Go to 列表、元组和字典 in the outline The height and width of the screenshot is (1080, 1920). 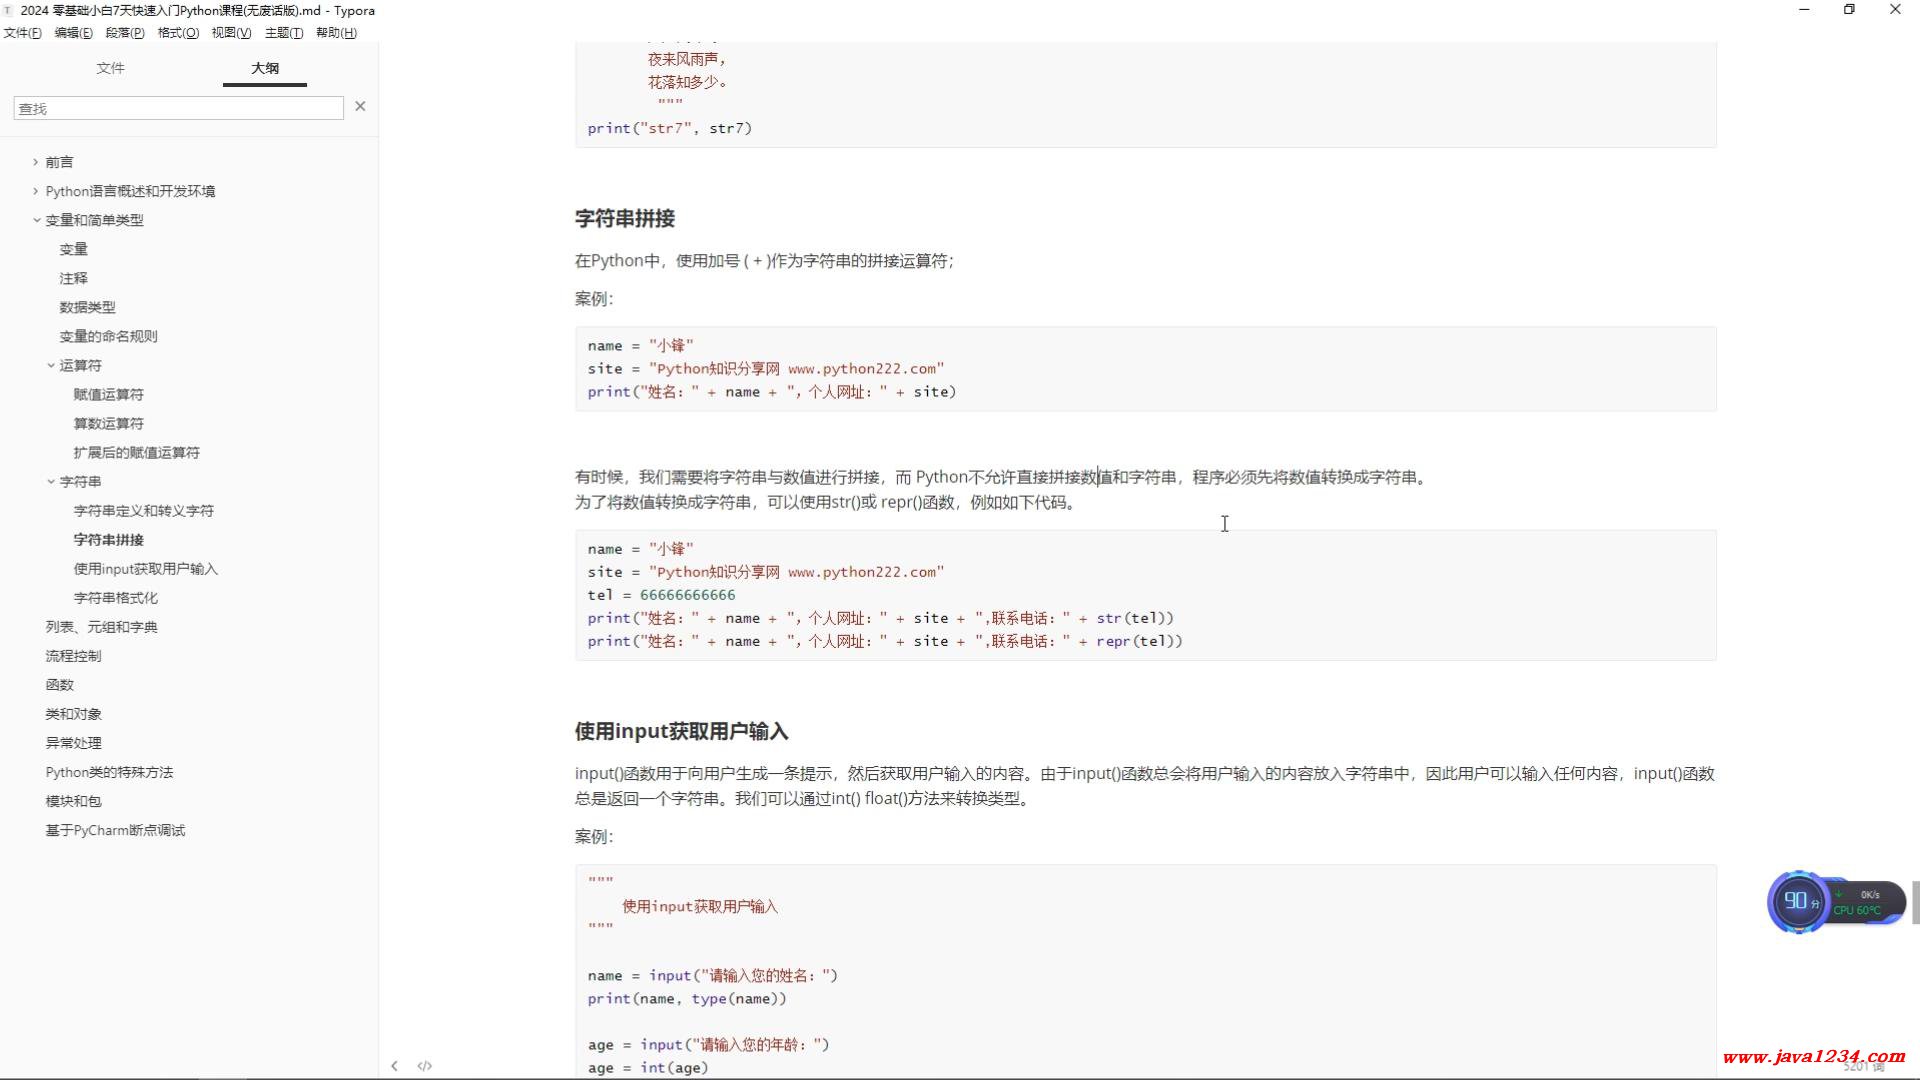click(101, 626)
